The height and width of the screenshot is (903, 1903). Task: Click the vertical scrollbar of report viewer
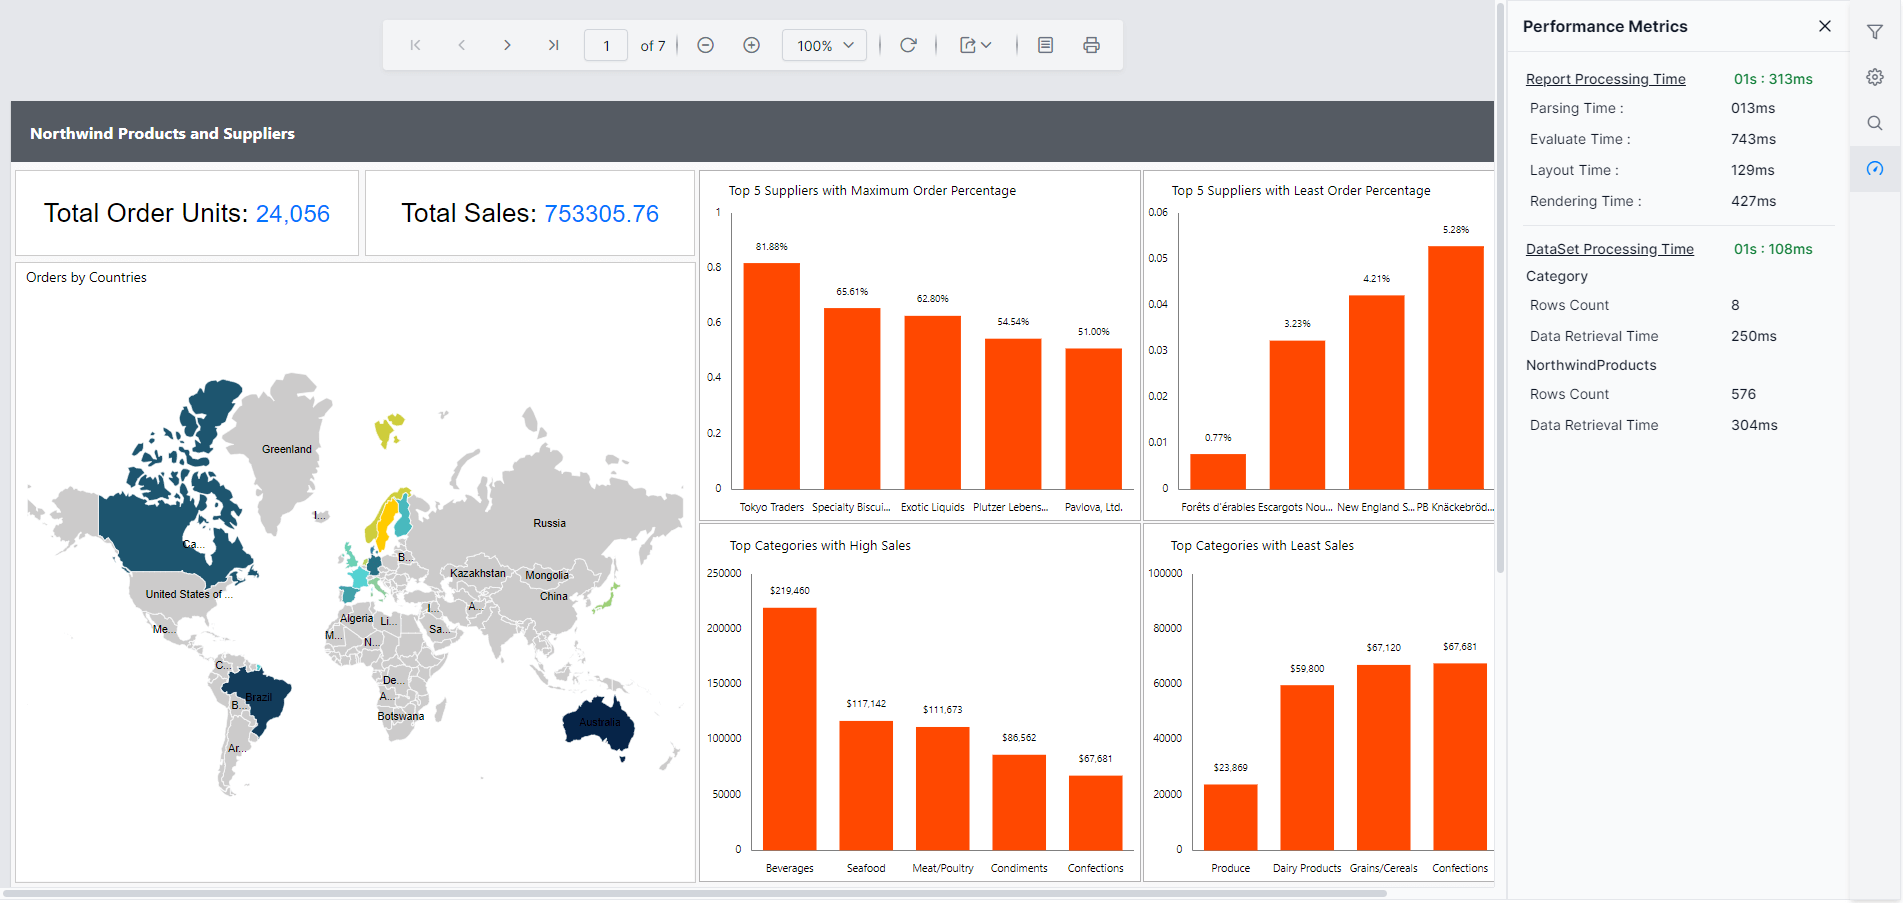coord(1500,288)
